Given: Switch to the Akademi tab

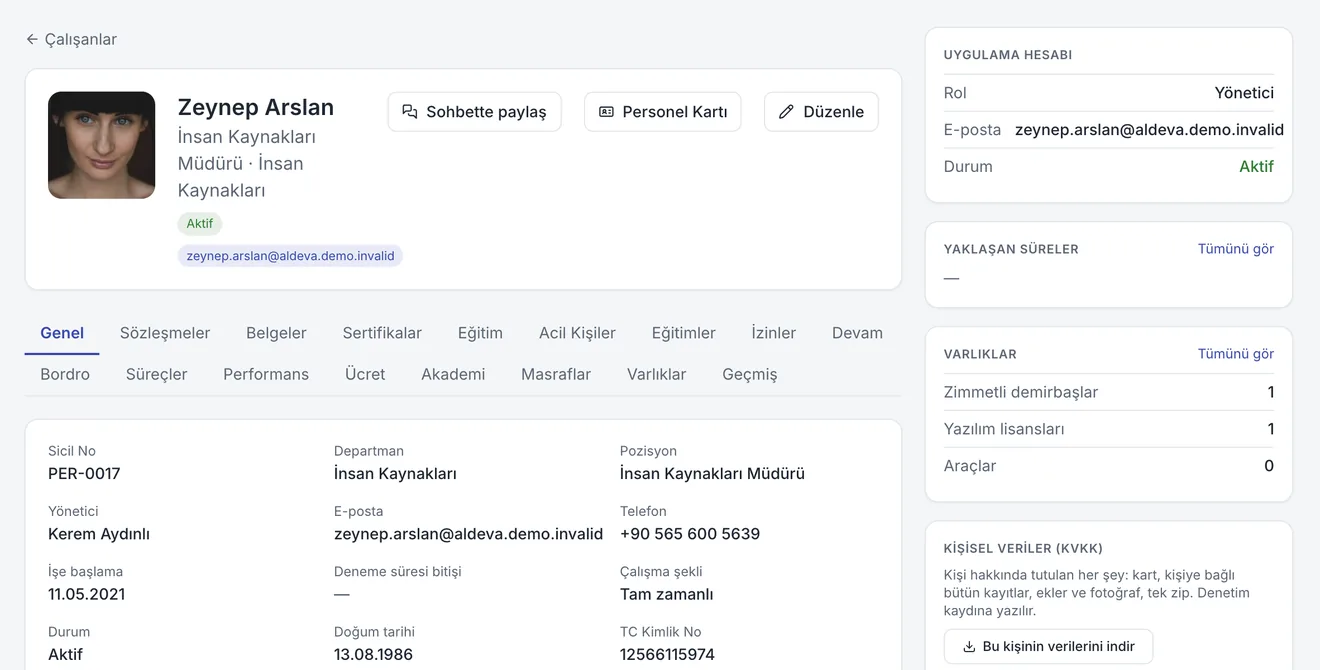Looking at the screenshot, I should pyautogui.click(x=453, y=374).
